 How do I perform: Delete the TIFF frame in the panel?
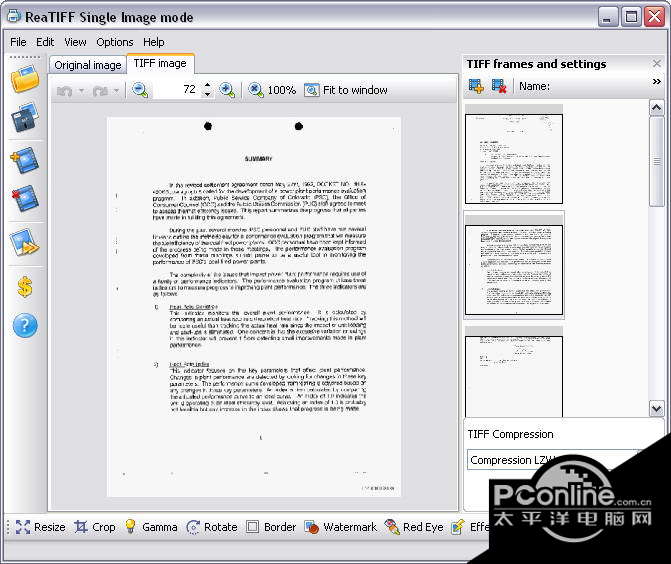point(499,86)
